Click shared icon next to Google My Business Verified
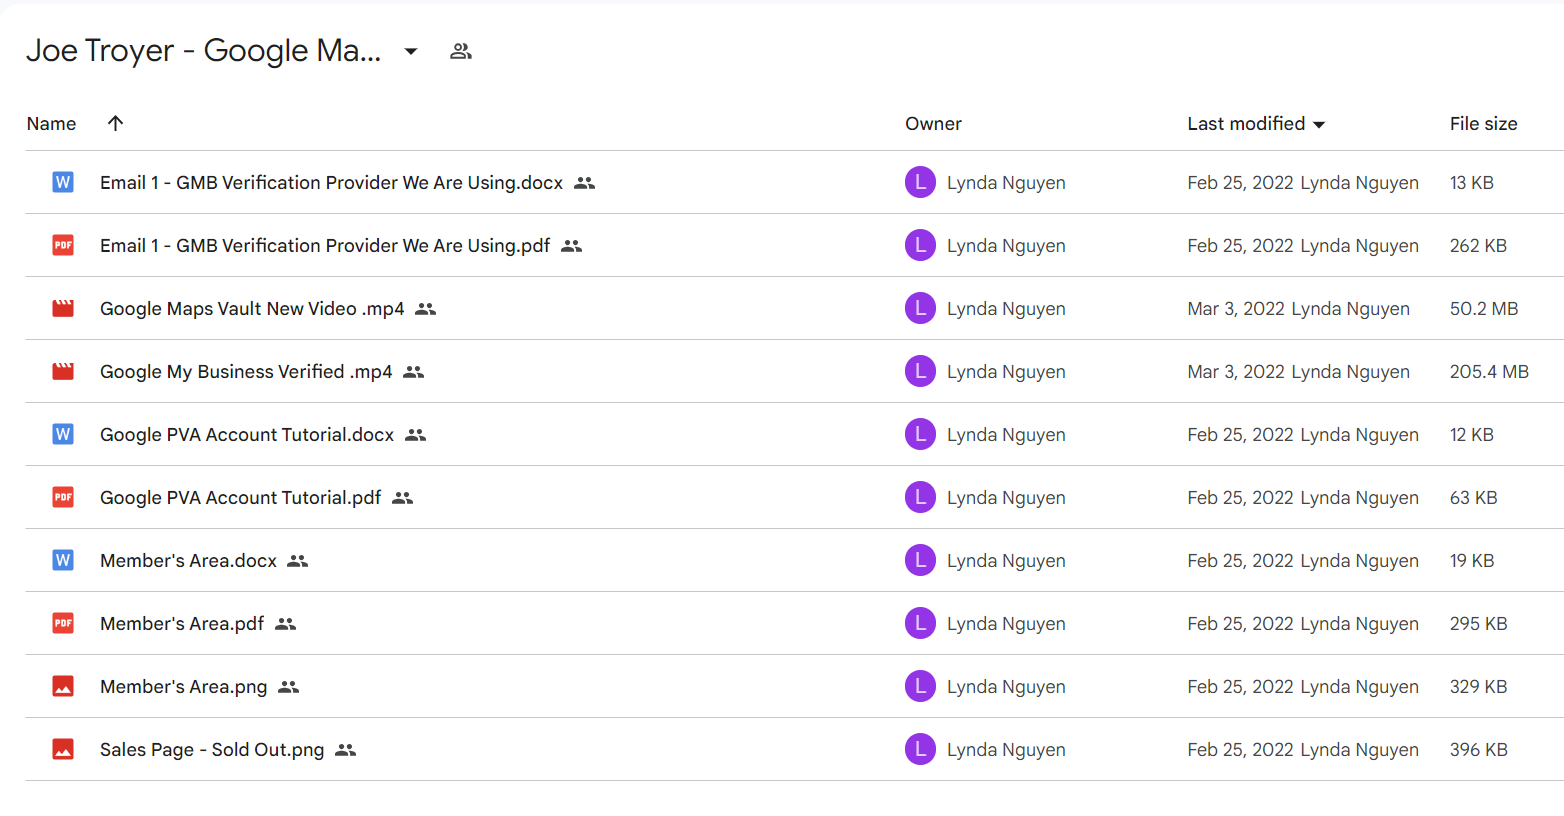 point(413,372)
